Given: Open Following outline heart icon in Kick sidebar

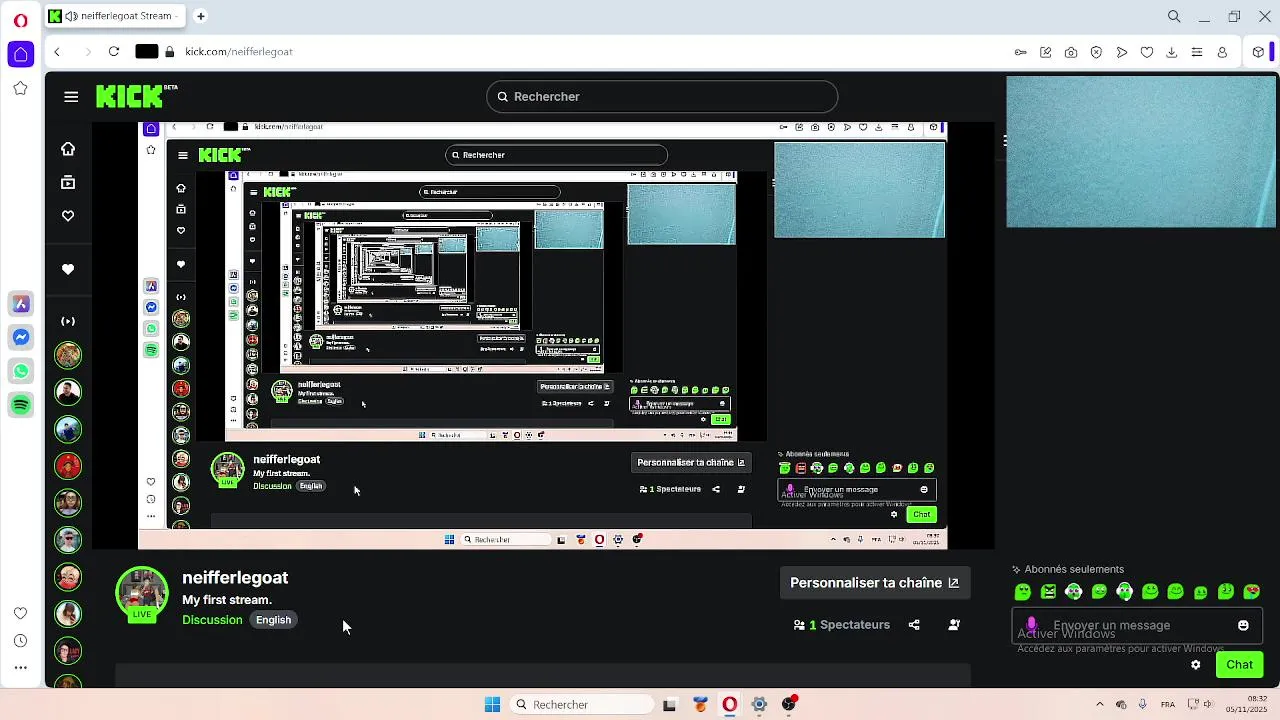Looking at the screenshot, I should pyautogui.click(x=68, y=216).
